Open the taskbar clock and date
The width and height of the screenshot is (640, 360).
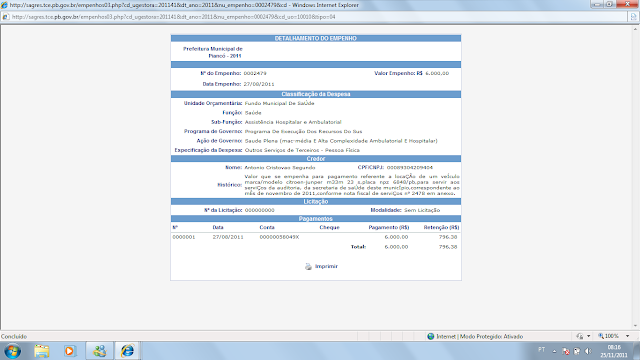(x=613, y=351)
